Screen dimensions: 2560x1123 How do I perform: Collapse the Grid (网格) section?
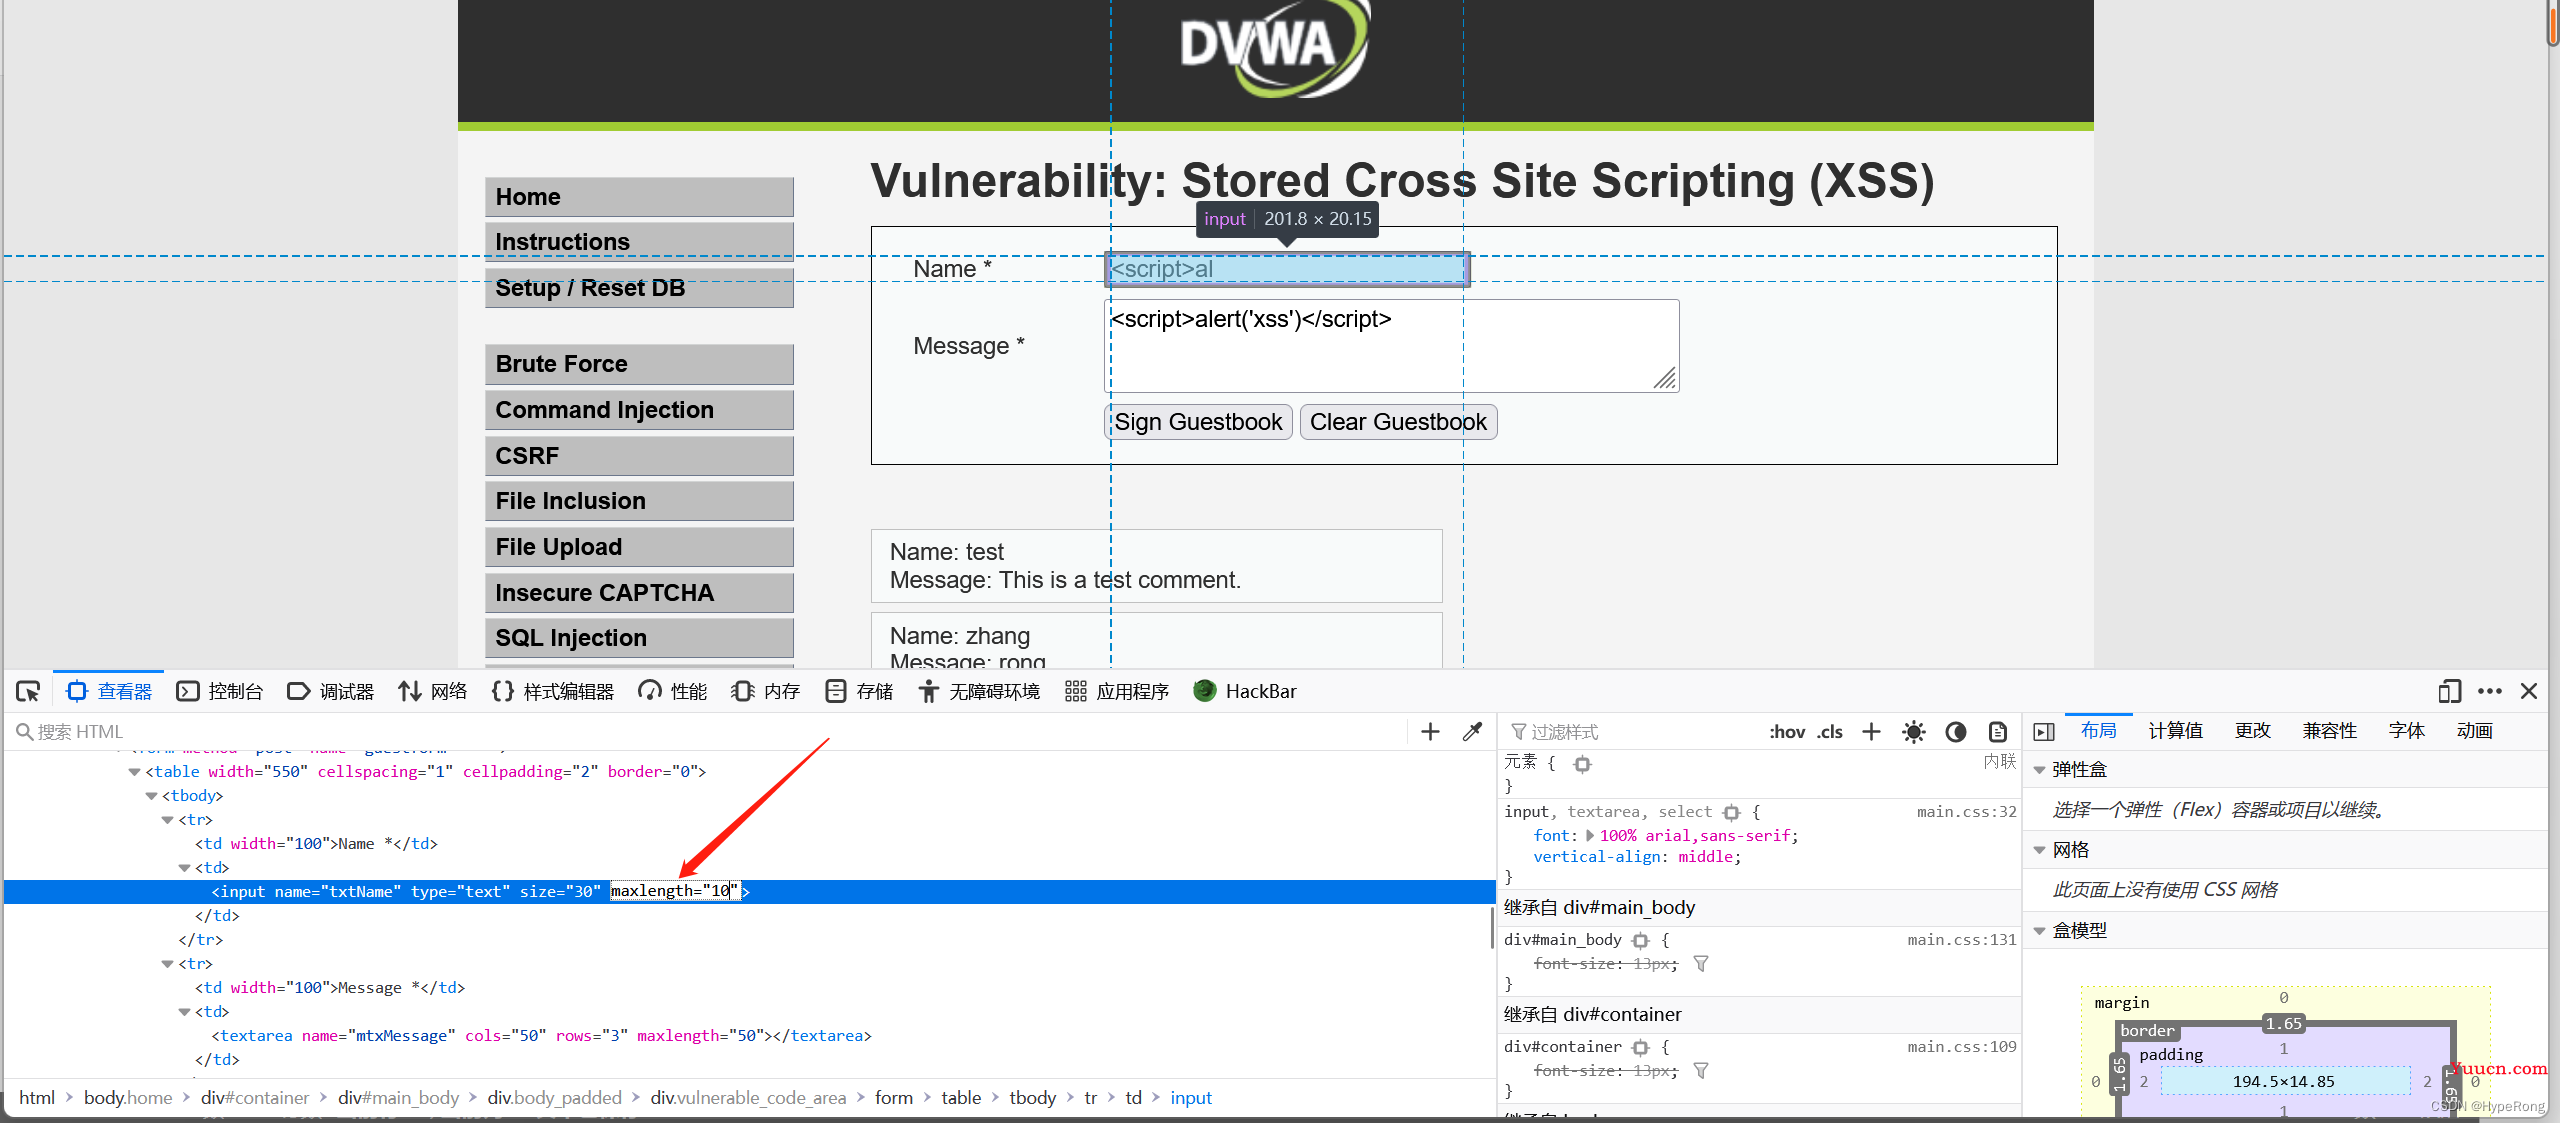tap(2039, 850)
